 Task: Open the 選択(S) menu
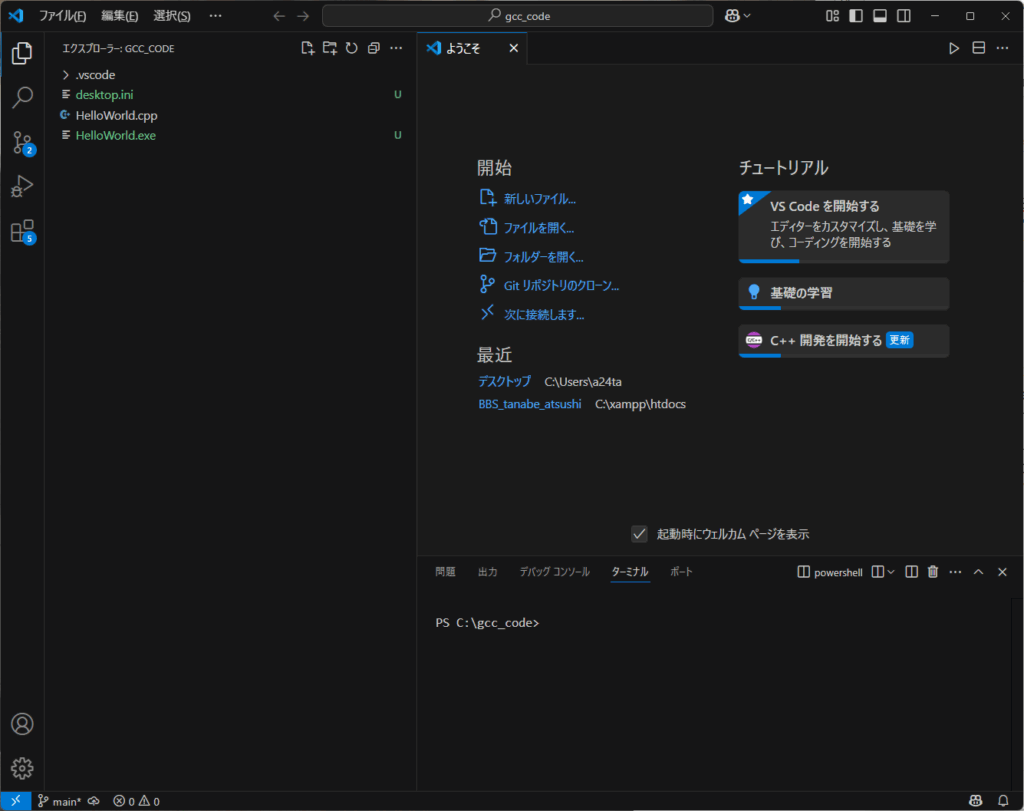(172, 16)
